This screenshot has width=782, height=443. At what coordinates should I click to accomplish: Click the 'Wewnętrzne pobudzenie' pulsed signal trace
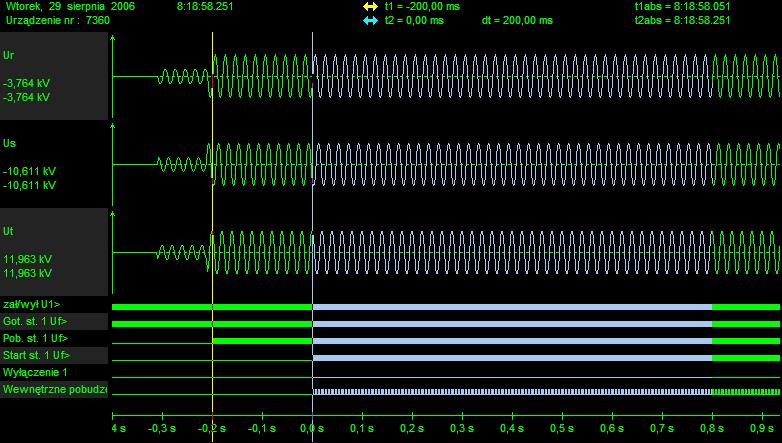point(546,392)
